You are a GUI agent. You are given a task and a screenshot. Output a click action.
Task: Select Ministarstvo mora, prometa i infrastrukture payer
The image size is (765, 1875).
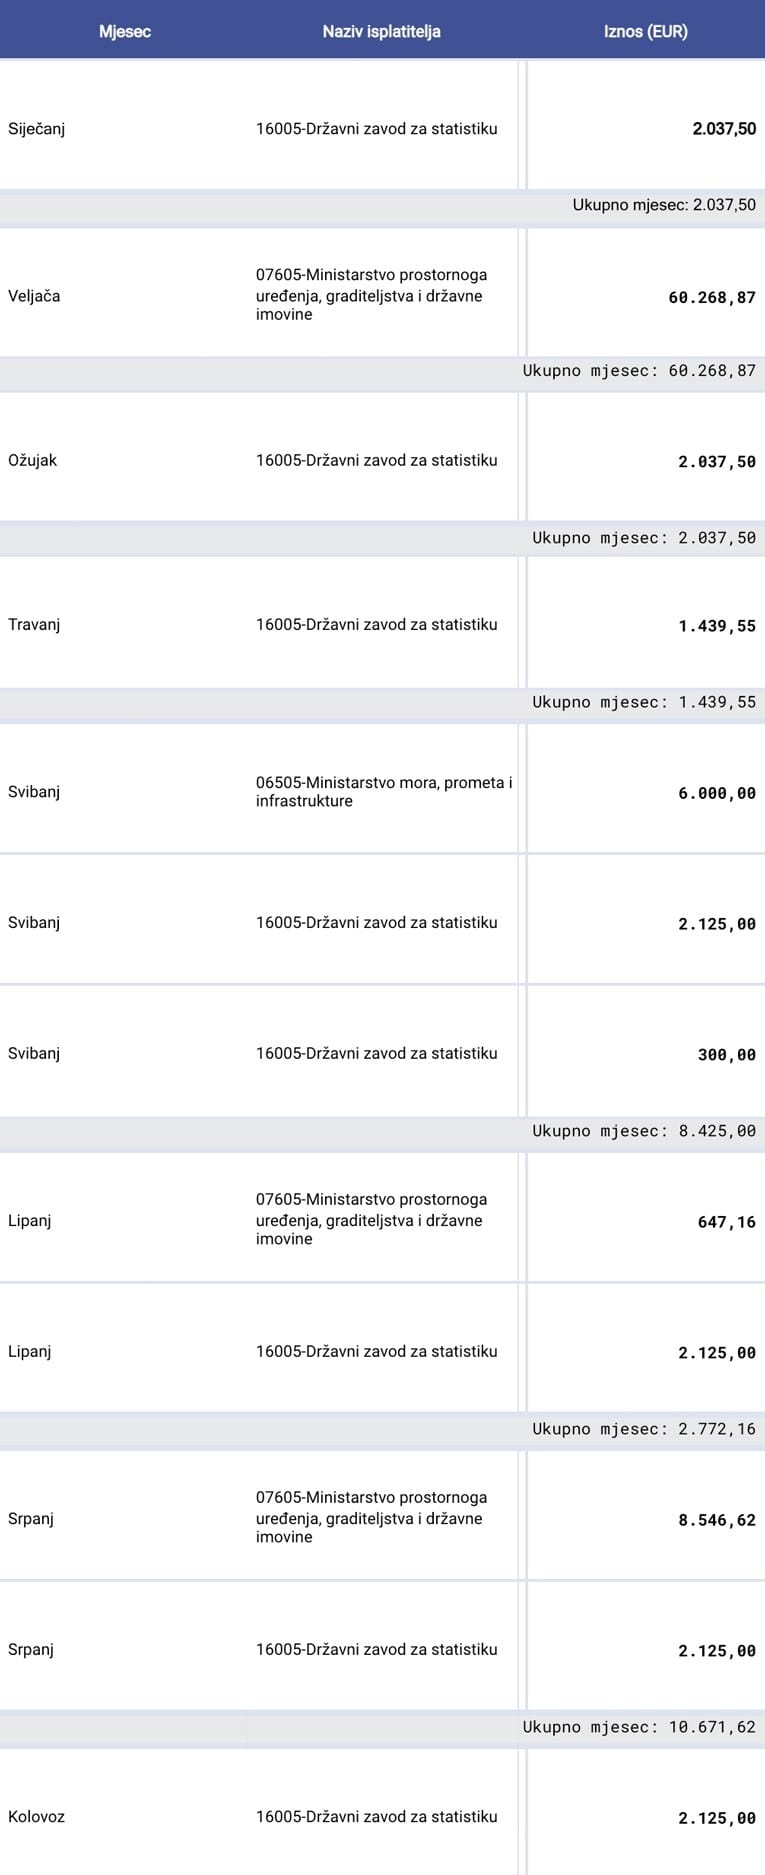(383, 792)
